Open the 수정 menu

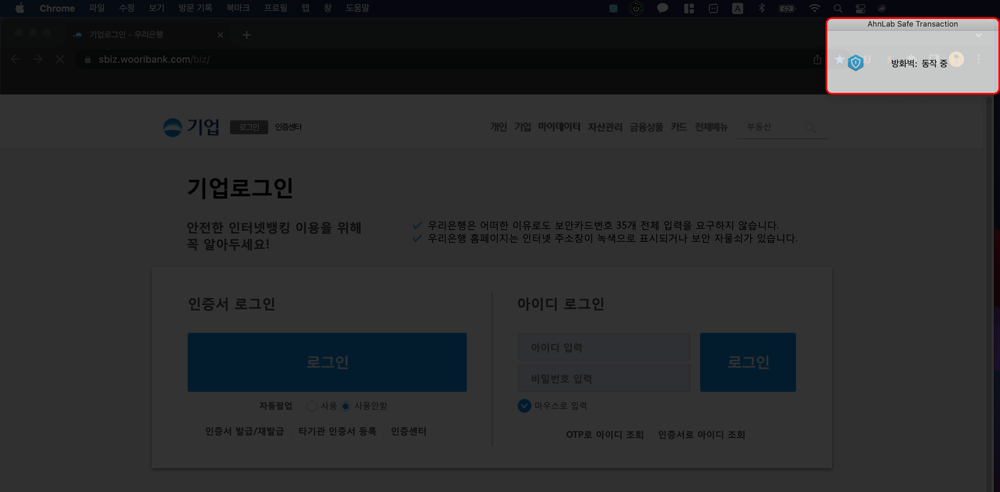pyautogui.click(x=126, y=8)
